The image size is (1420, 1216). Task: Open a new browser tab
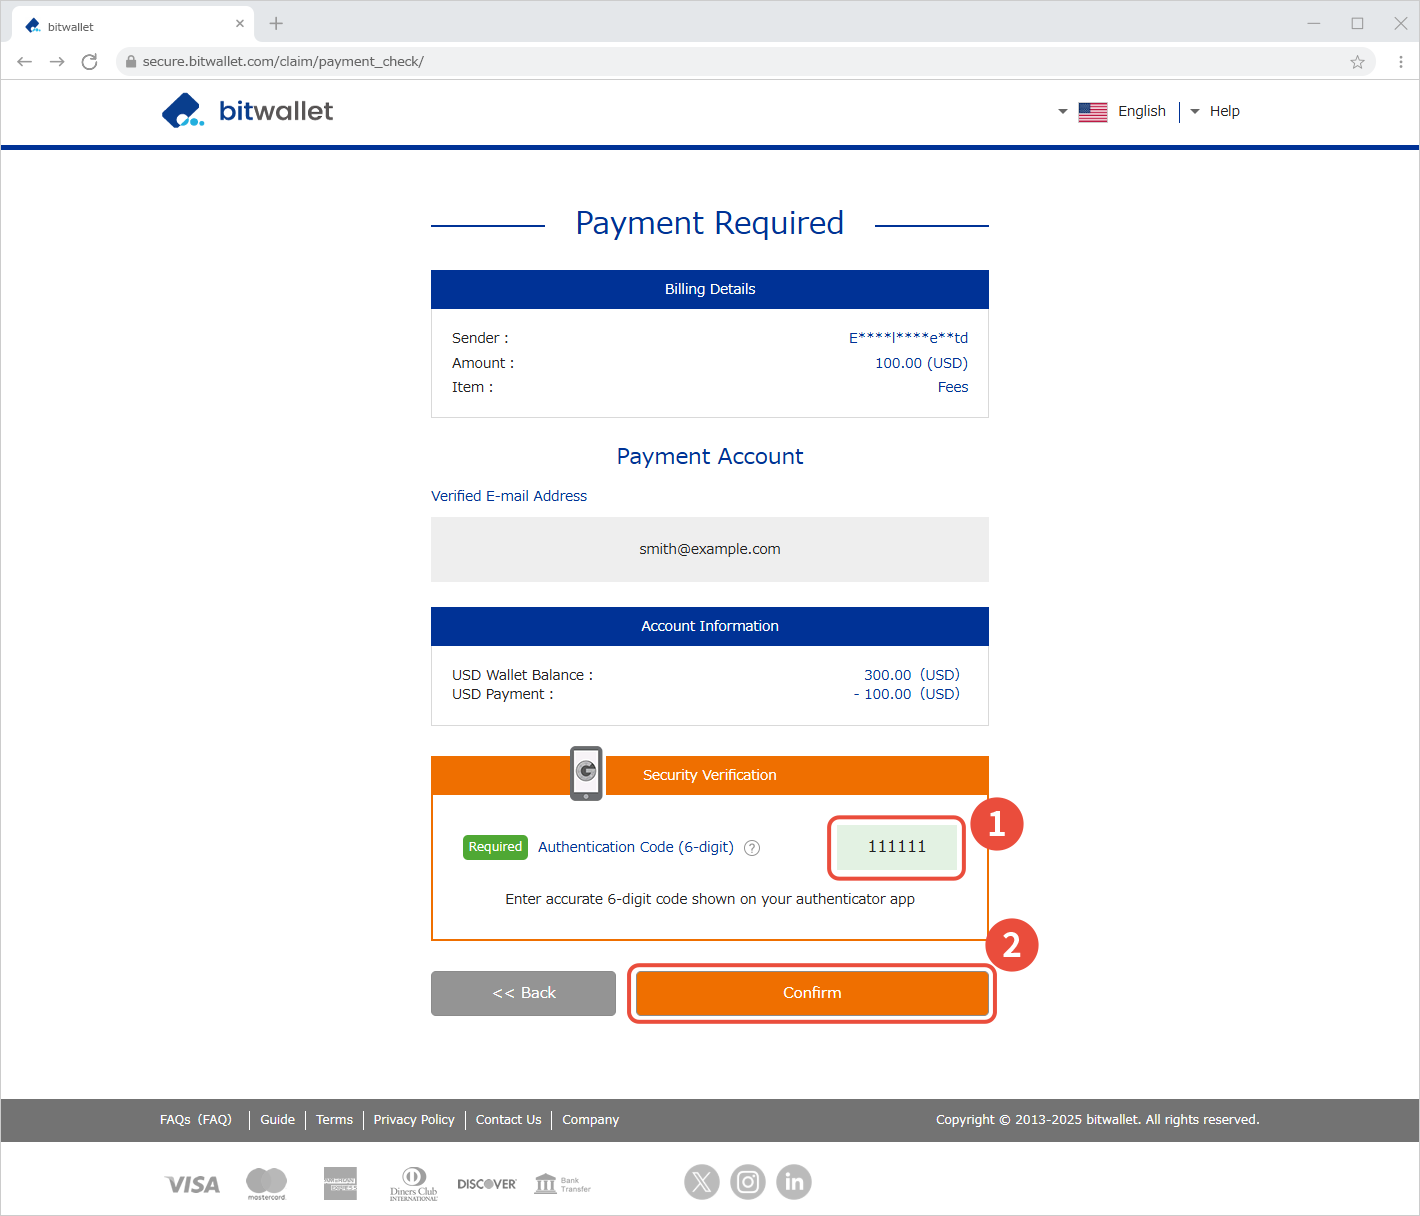click(x=276, y=24)
